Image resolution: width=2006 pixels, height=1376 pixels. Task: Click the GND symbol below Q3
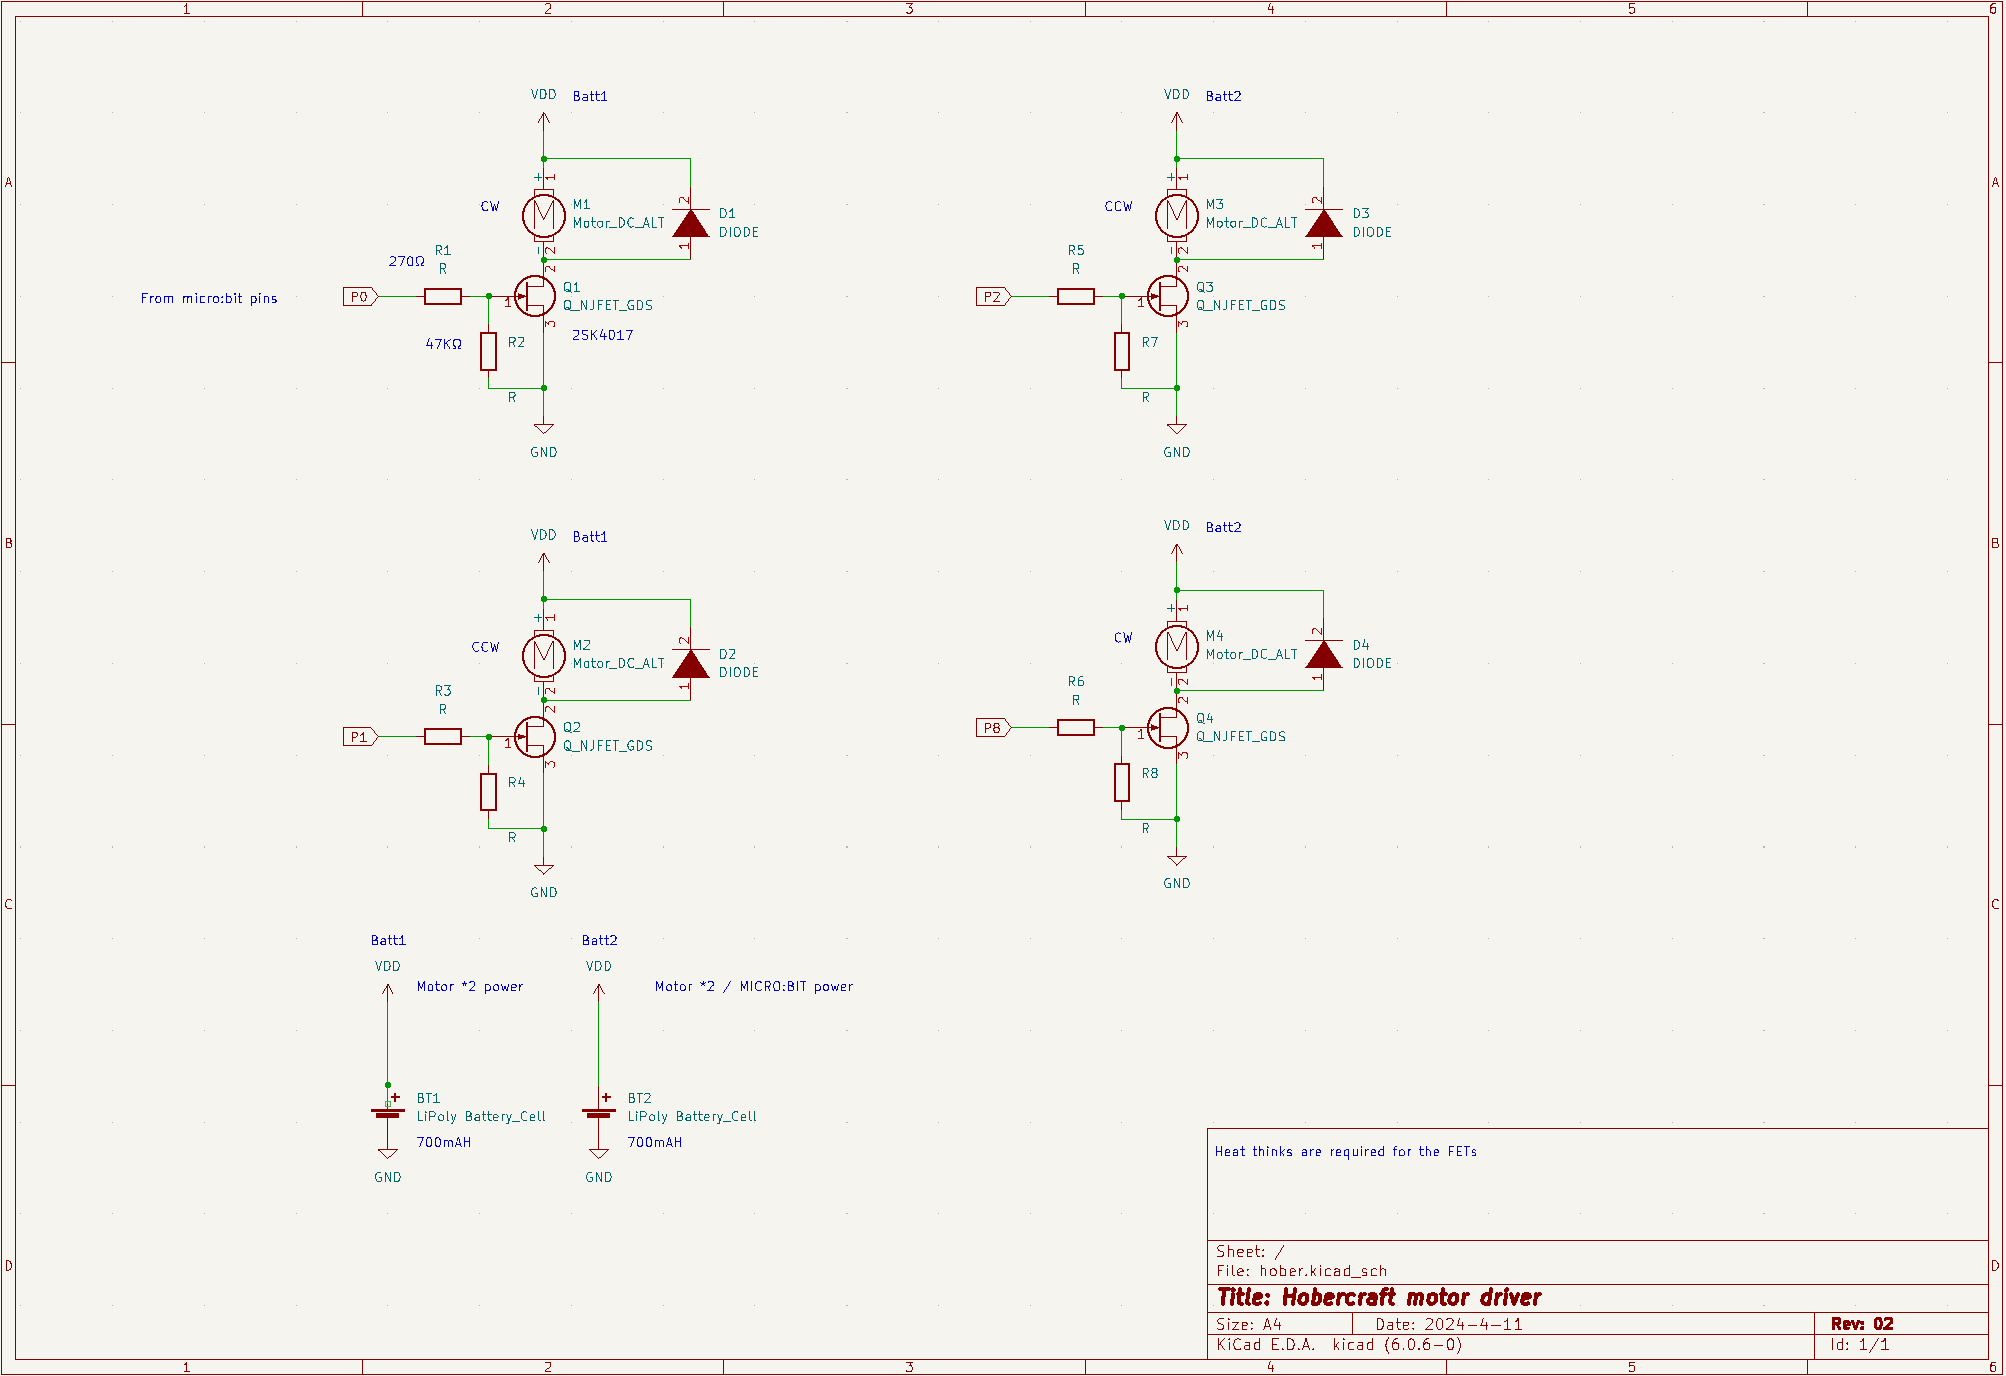click(x=1176, y=430)
